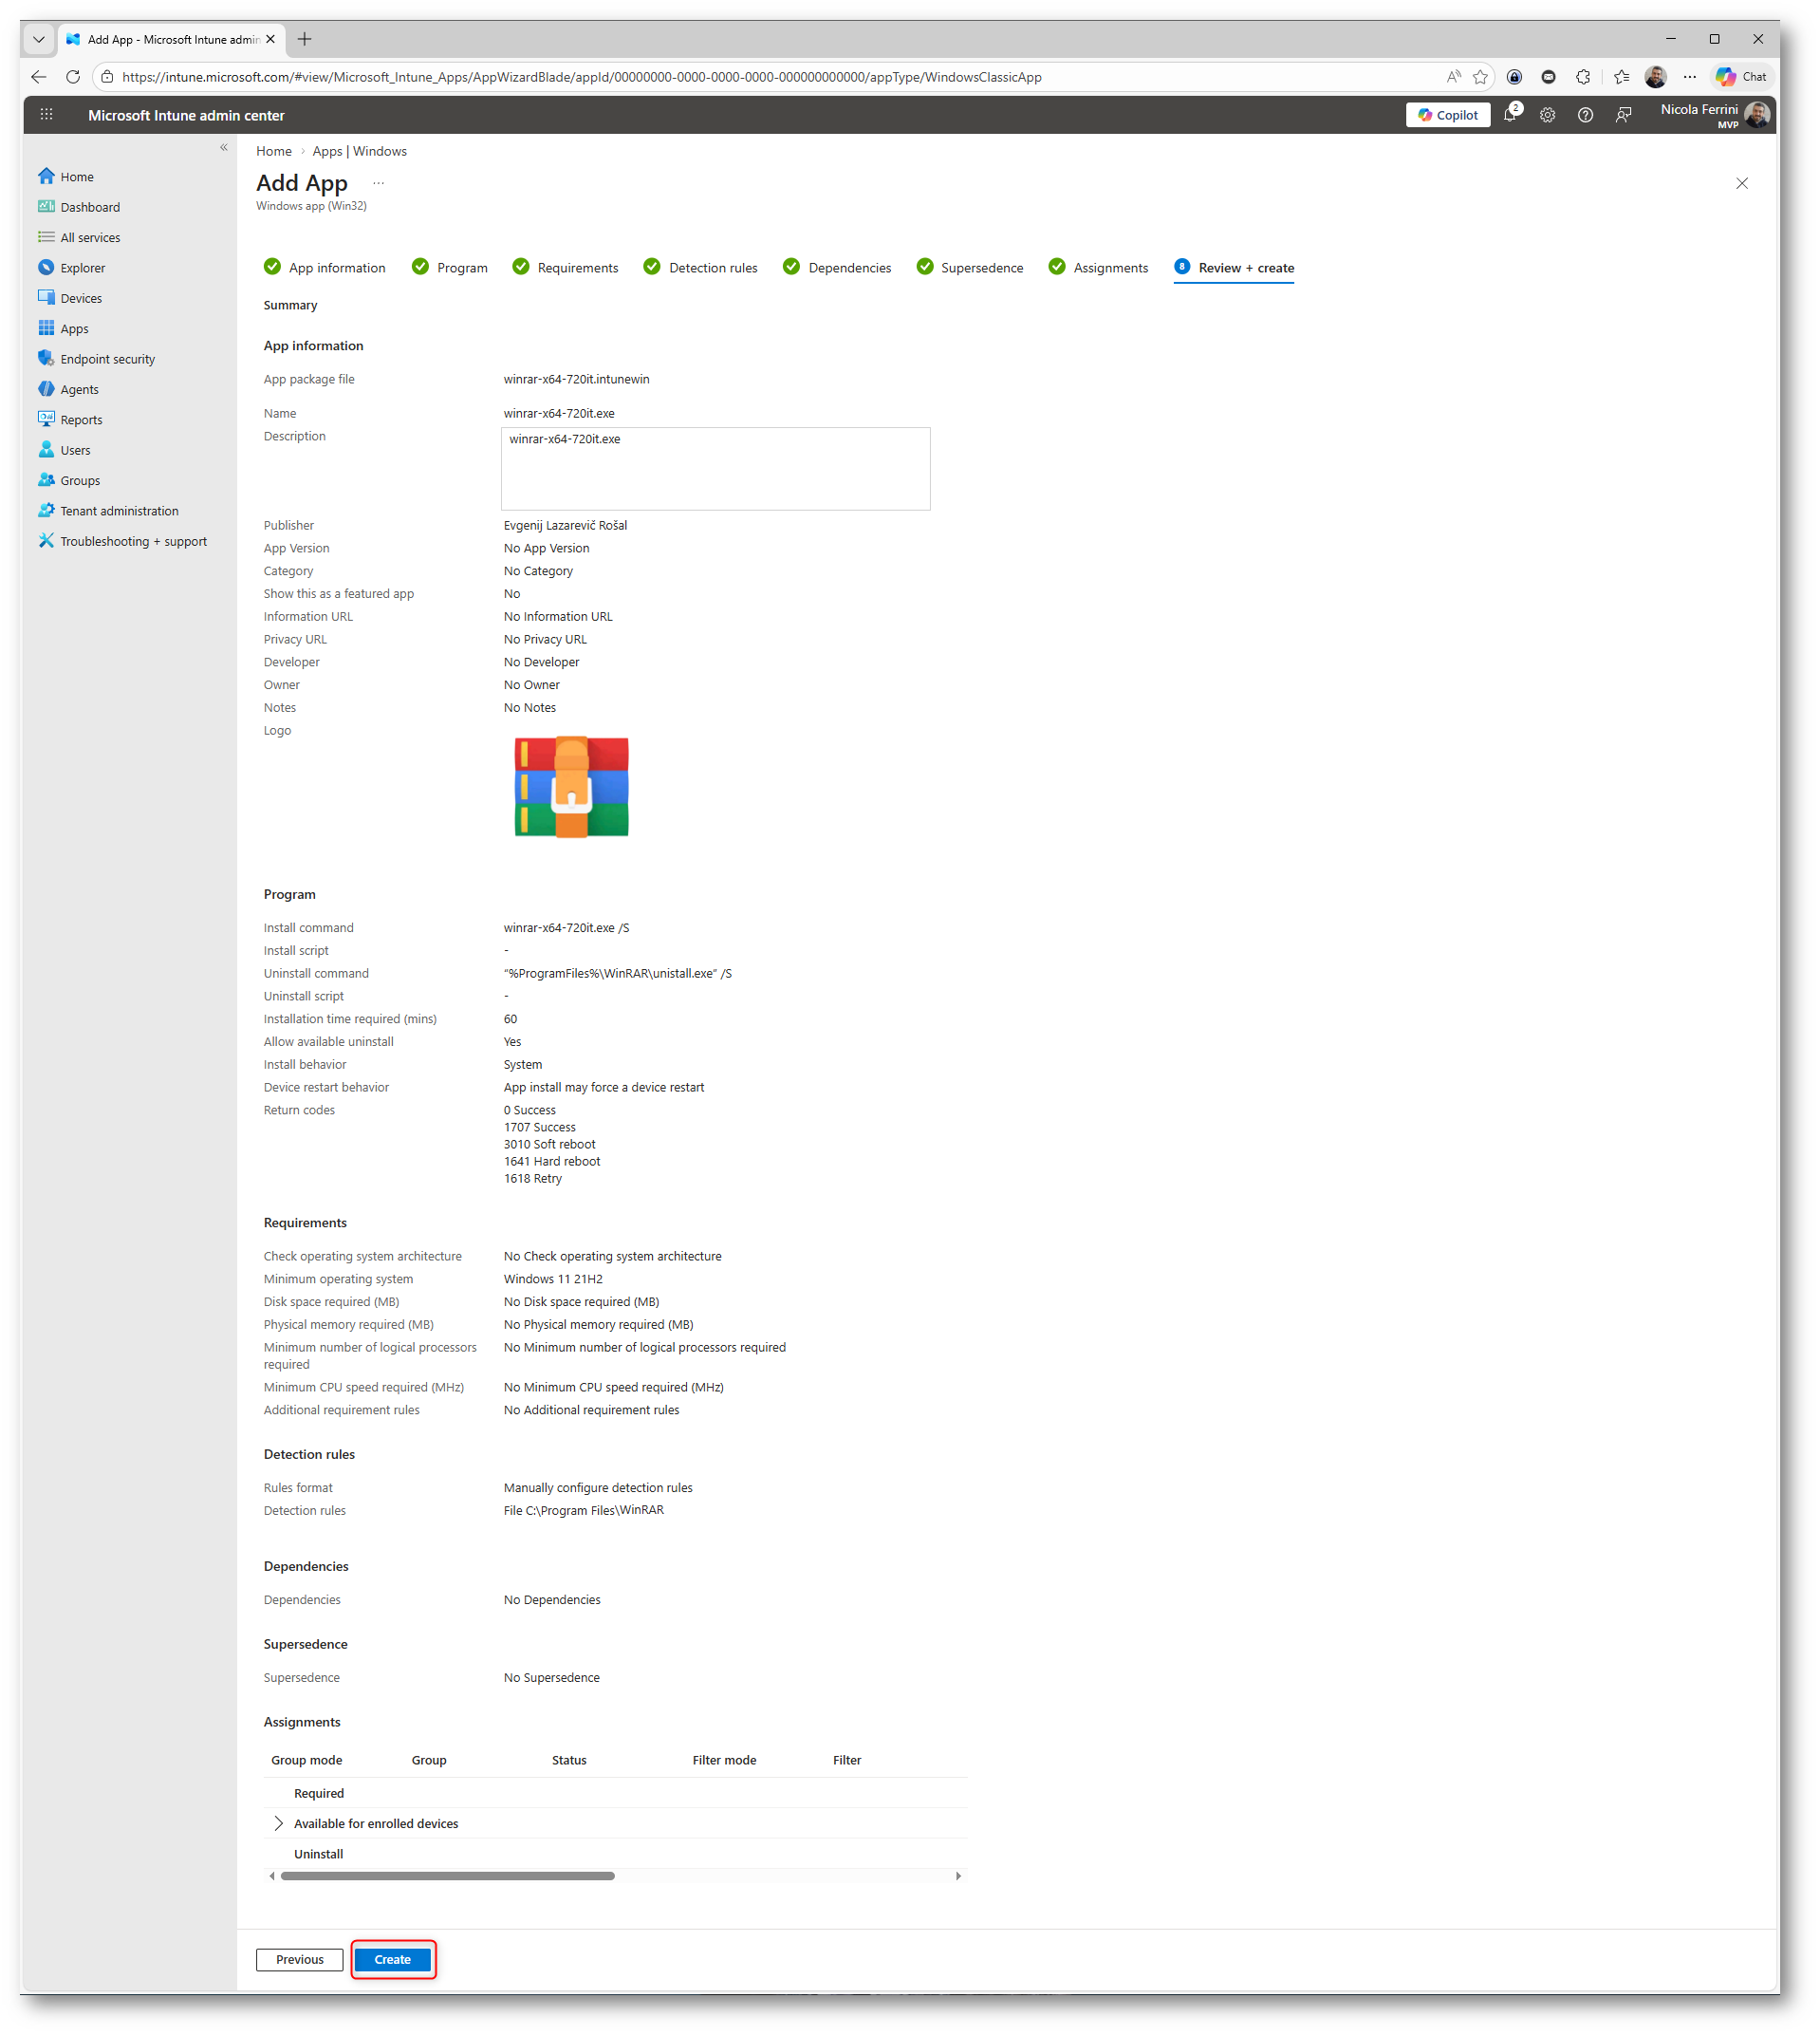Image resolution: width=1820 pixels, height=2035 pixels.
Task: Open Users in the sidebar
Action: tap(64, 450)
